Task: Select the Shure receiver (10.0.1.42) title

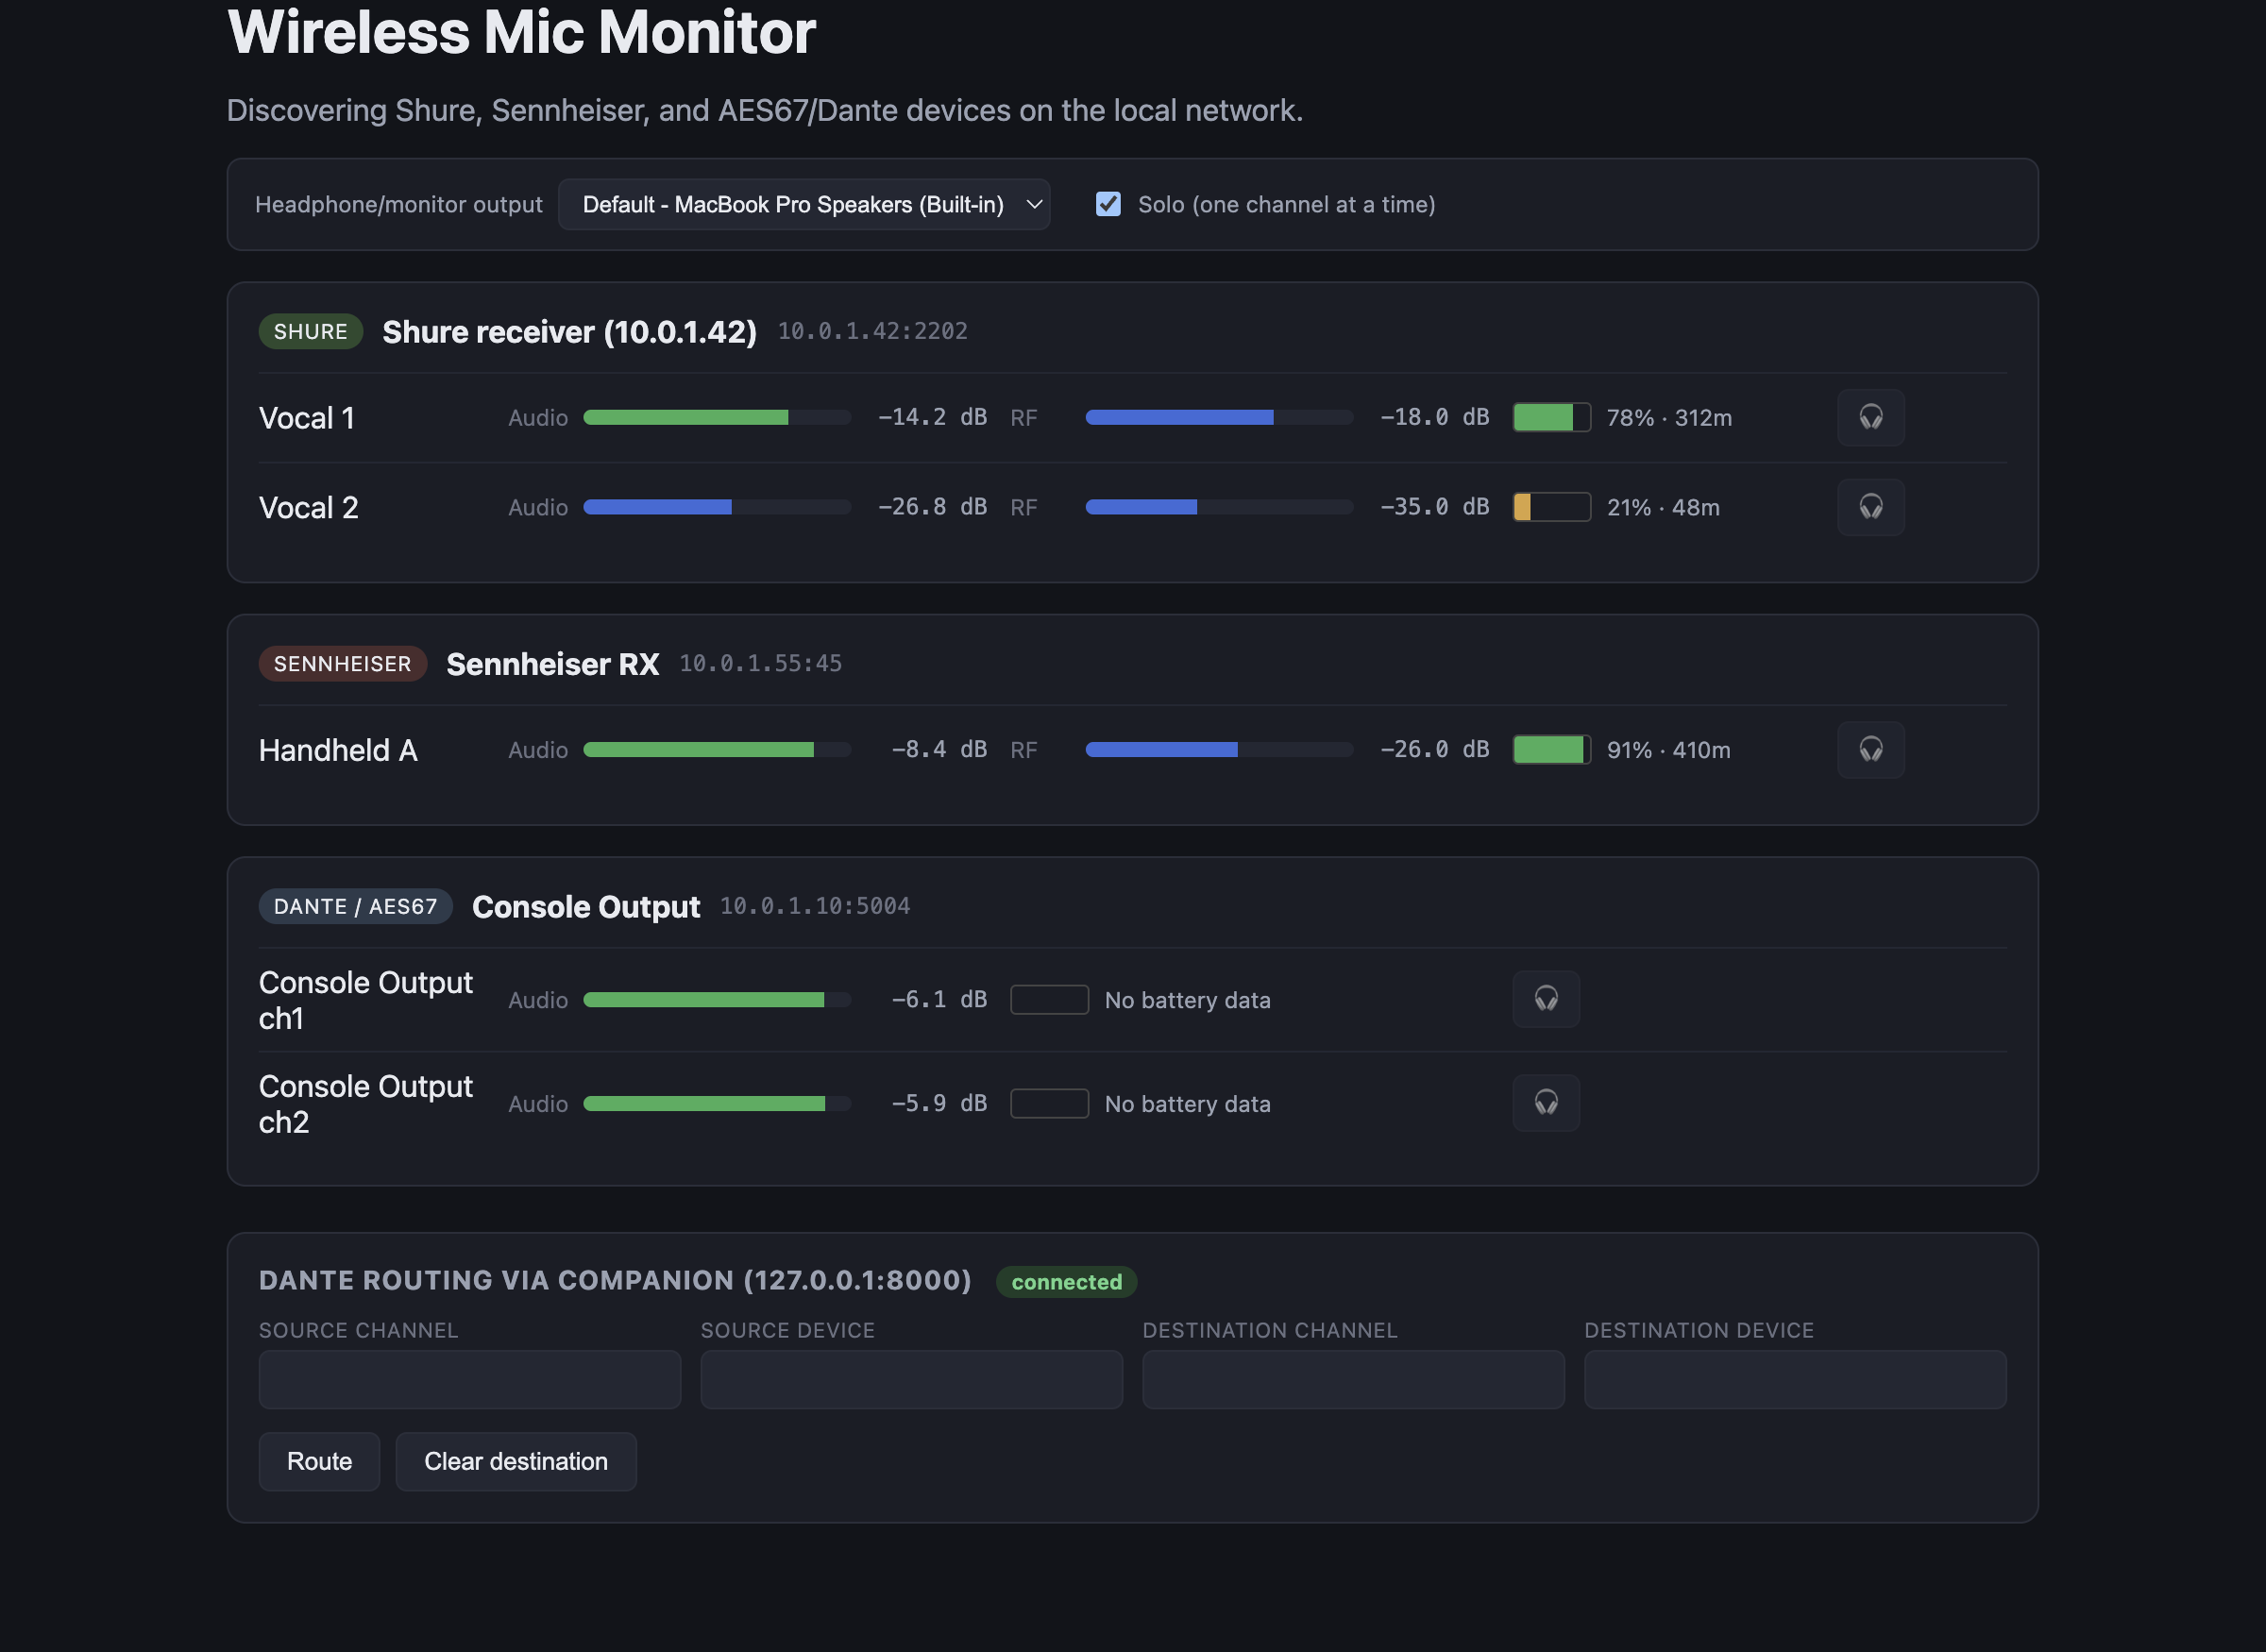Action: point(569,332)
